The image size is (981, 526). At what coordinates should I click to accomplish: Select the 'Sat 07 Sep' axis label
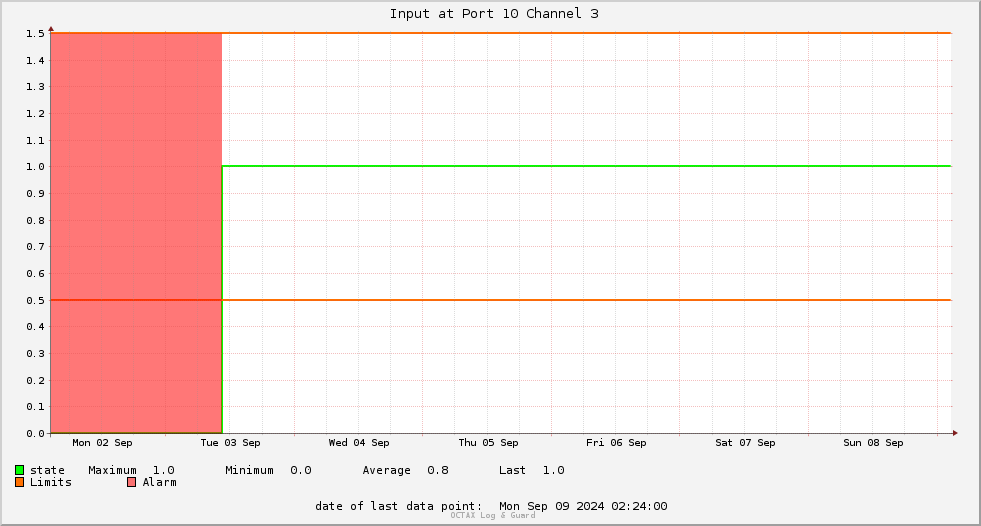pyautogui.click(x=745, y=443)
